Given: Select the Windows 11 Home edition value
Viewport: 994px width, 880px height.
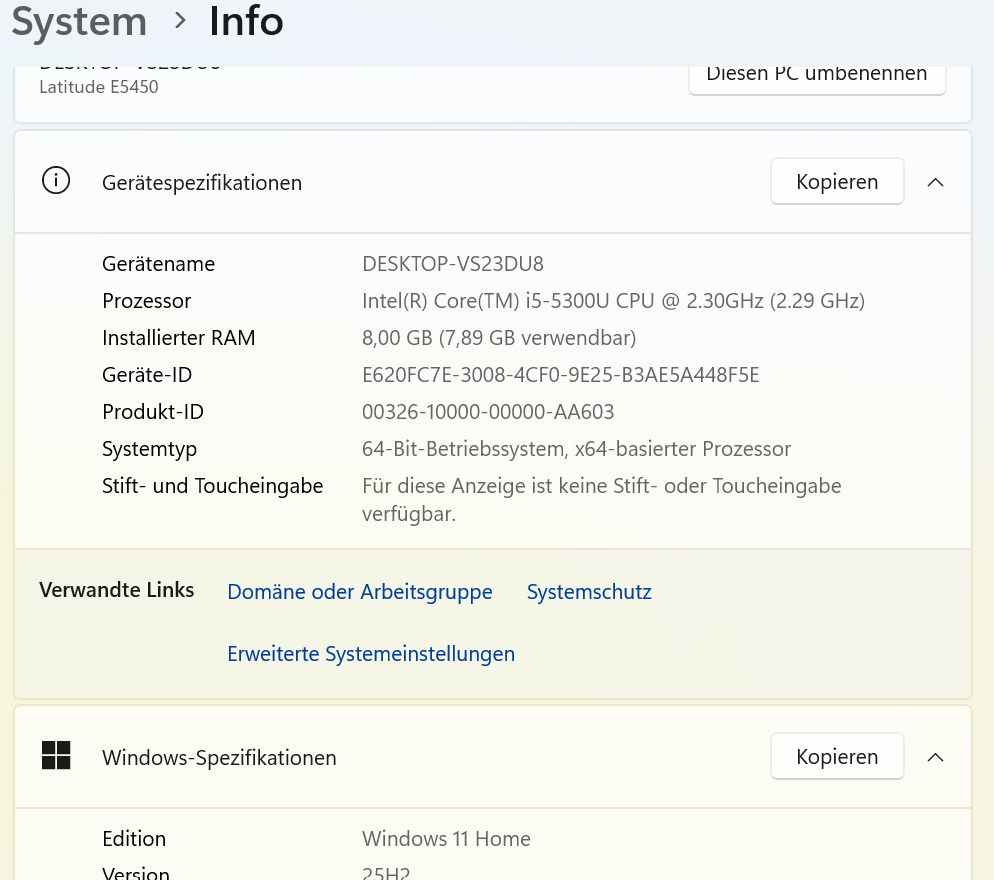Looking at the screenshot, I should (446, 839).
